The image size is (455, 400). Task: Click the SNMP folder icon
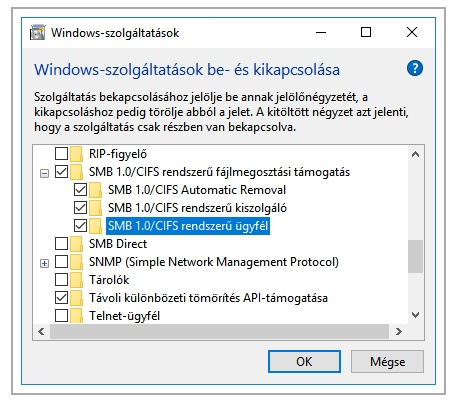77,262
